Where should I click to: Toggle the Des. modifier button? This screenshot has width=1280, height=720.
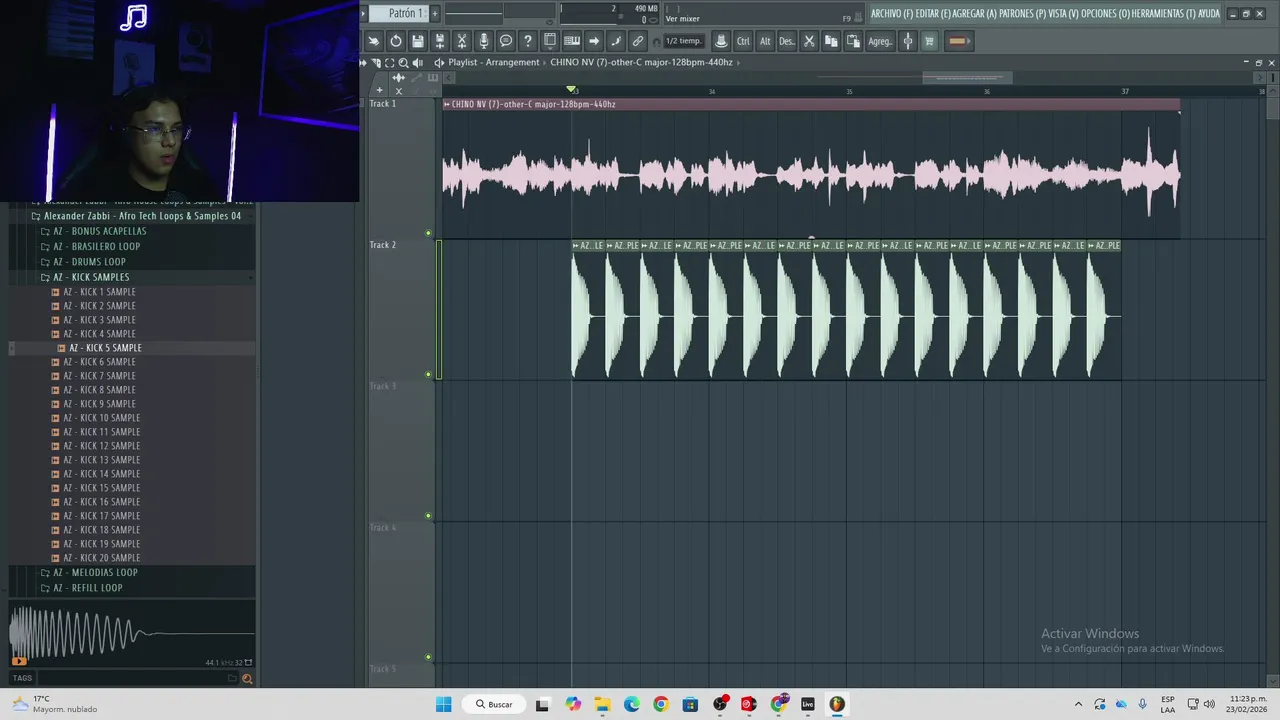(x=787, y=41)
